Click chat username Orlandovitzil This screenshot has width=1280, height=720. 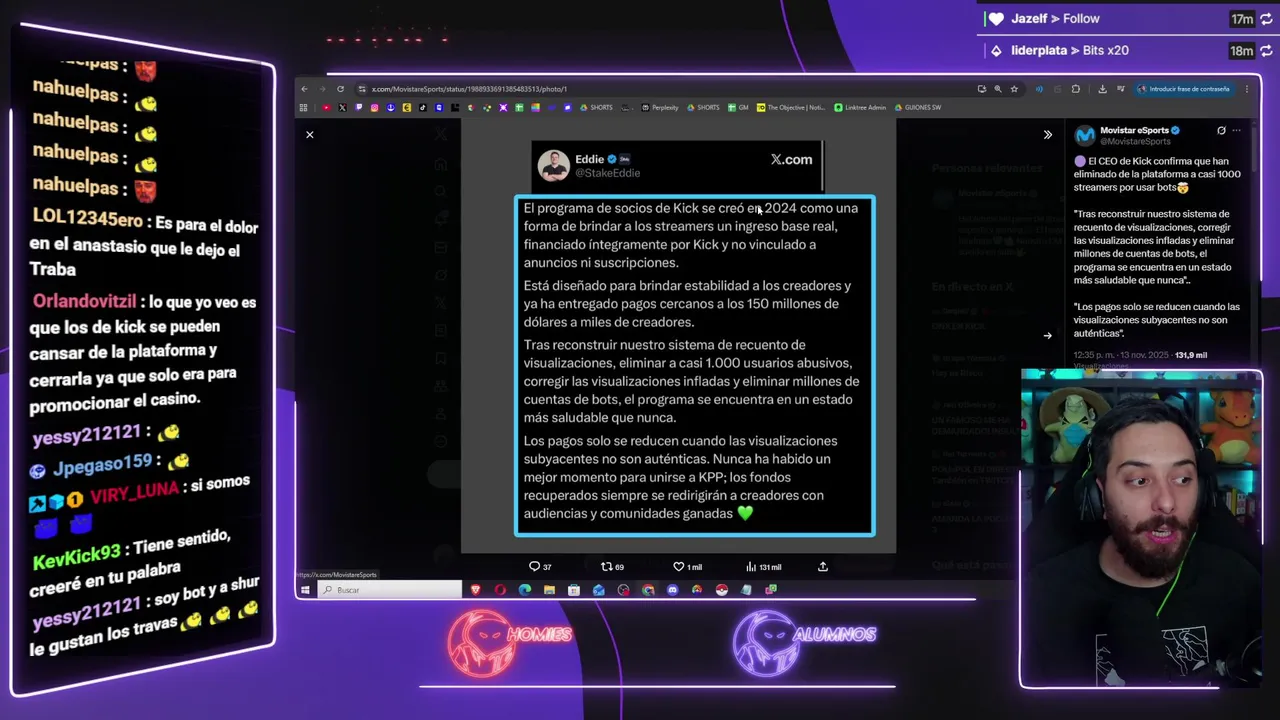click(x=85, y=301)
